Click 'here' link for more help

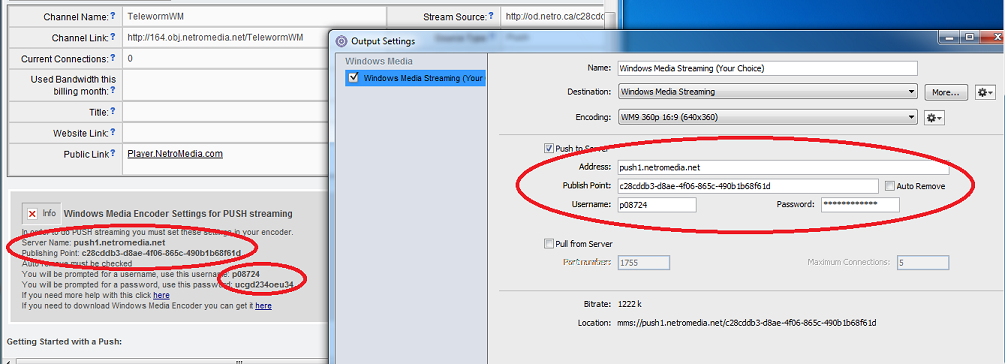point(162,295)
